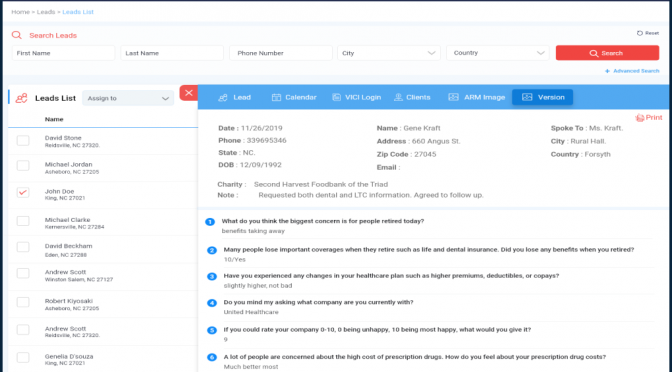Click the Print printer icon
The height and width of the screenshot is (372, 672).
coord(639,118)
